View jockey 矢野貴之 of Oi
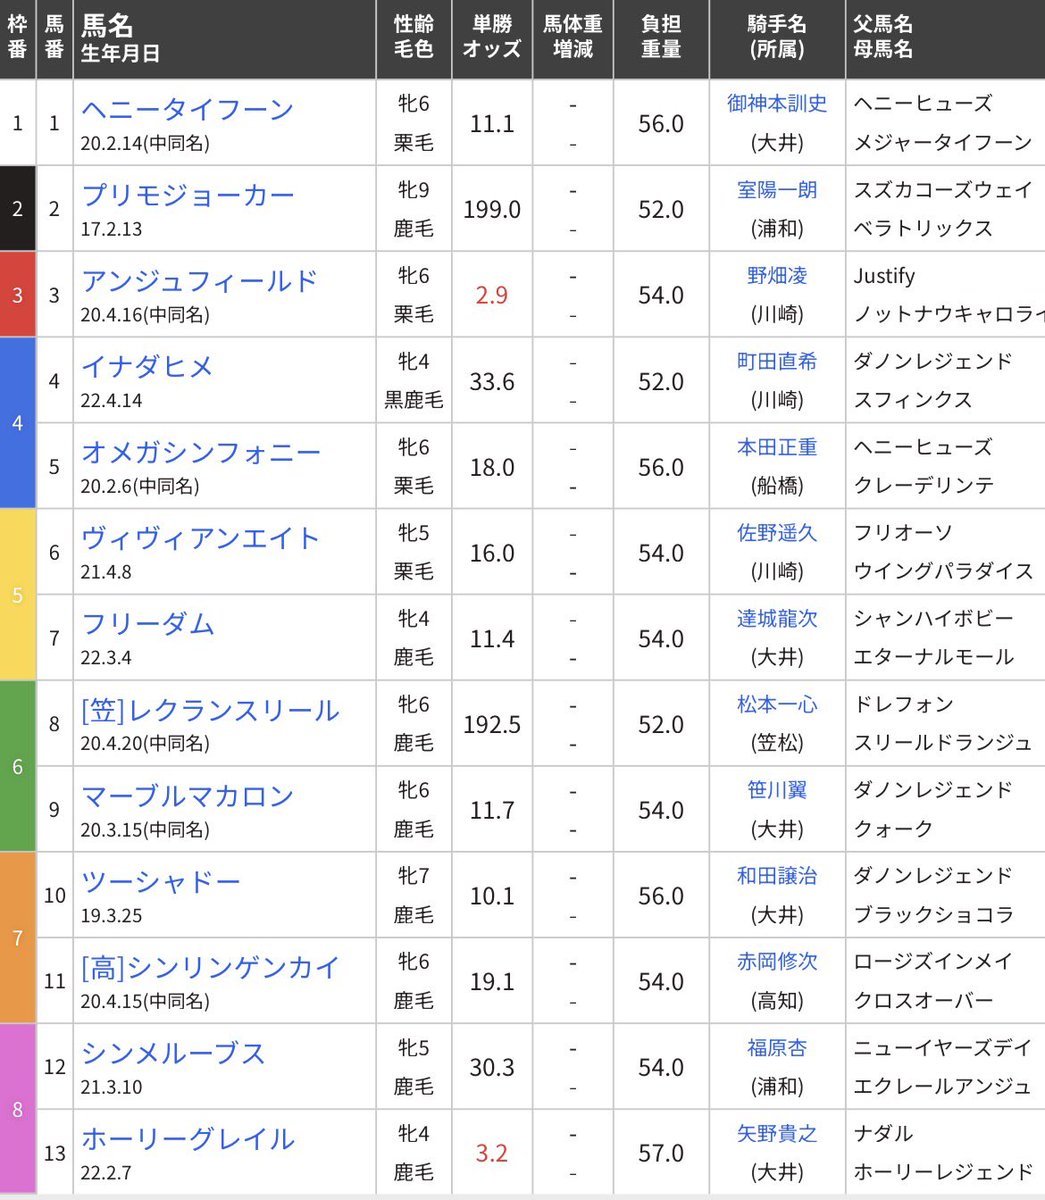The width and height of the screenshot is (1045, 1200). (x=778, y=1133)
